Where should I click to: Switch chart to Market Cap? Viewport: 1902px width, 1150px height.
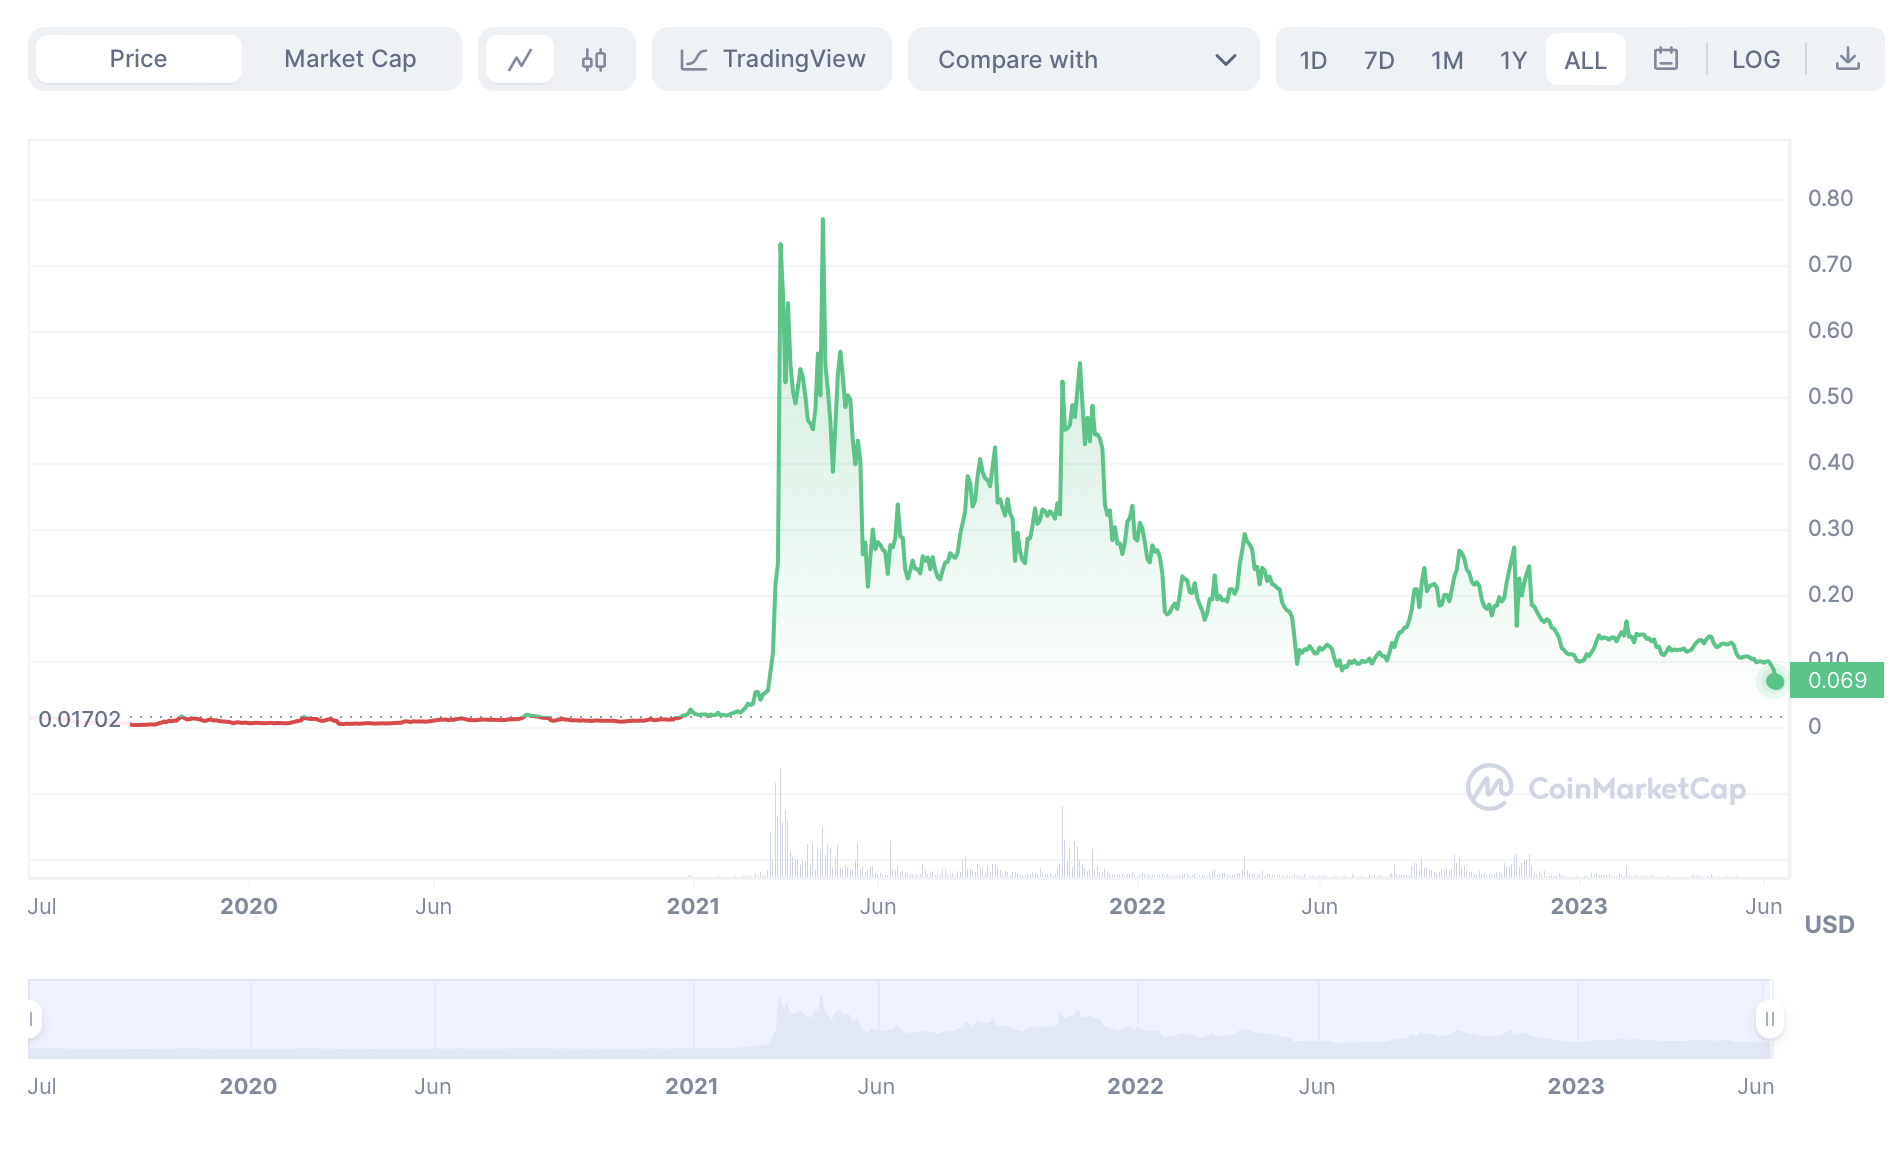(x=350, y=59)
